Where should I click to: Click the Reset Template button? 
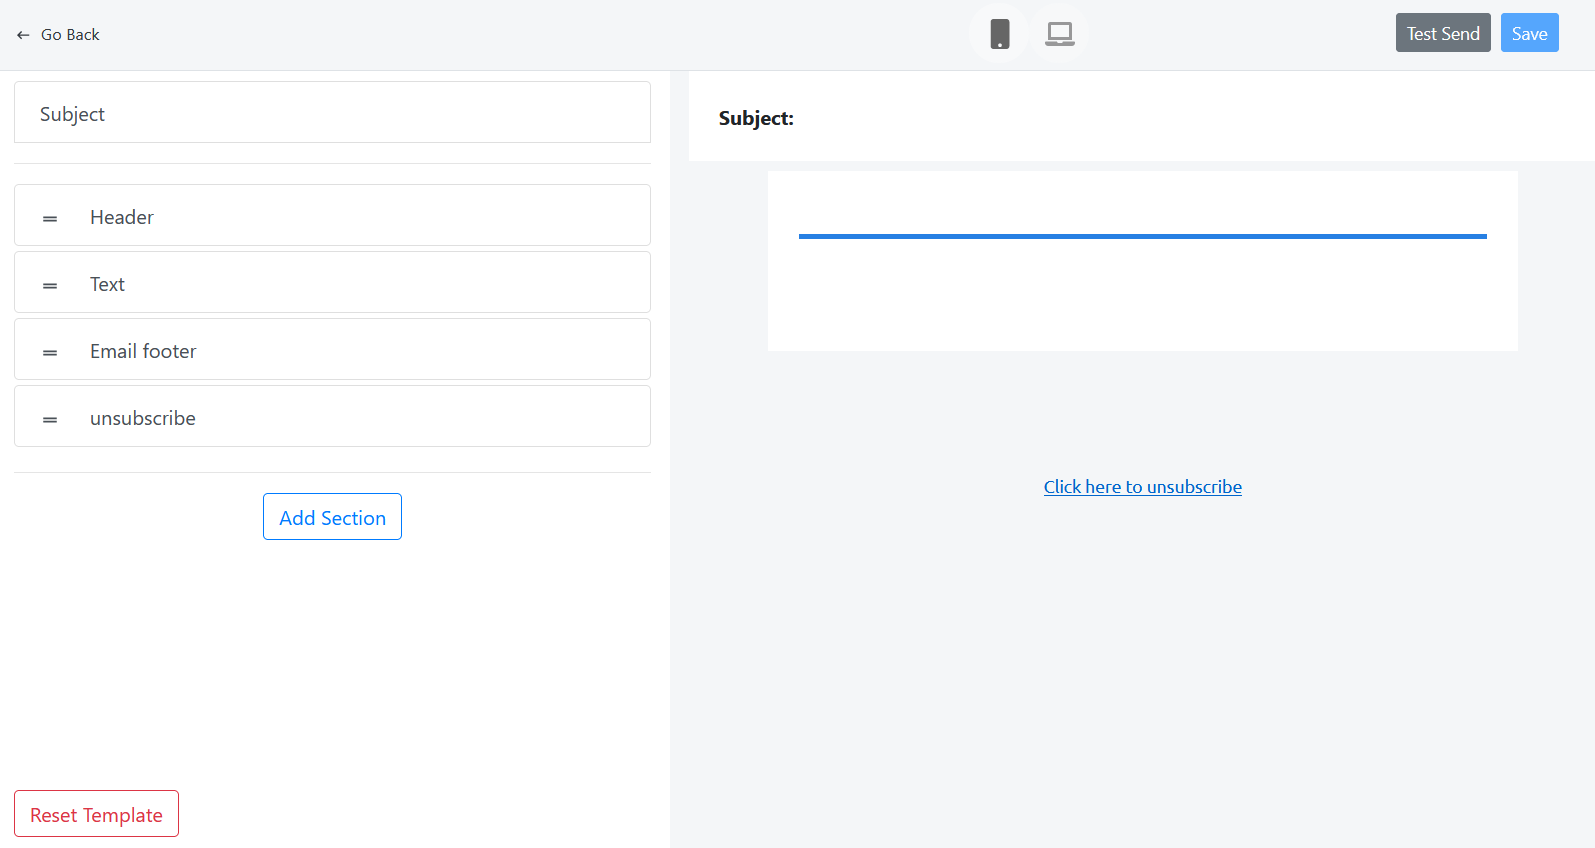pos(96,814)
